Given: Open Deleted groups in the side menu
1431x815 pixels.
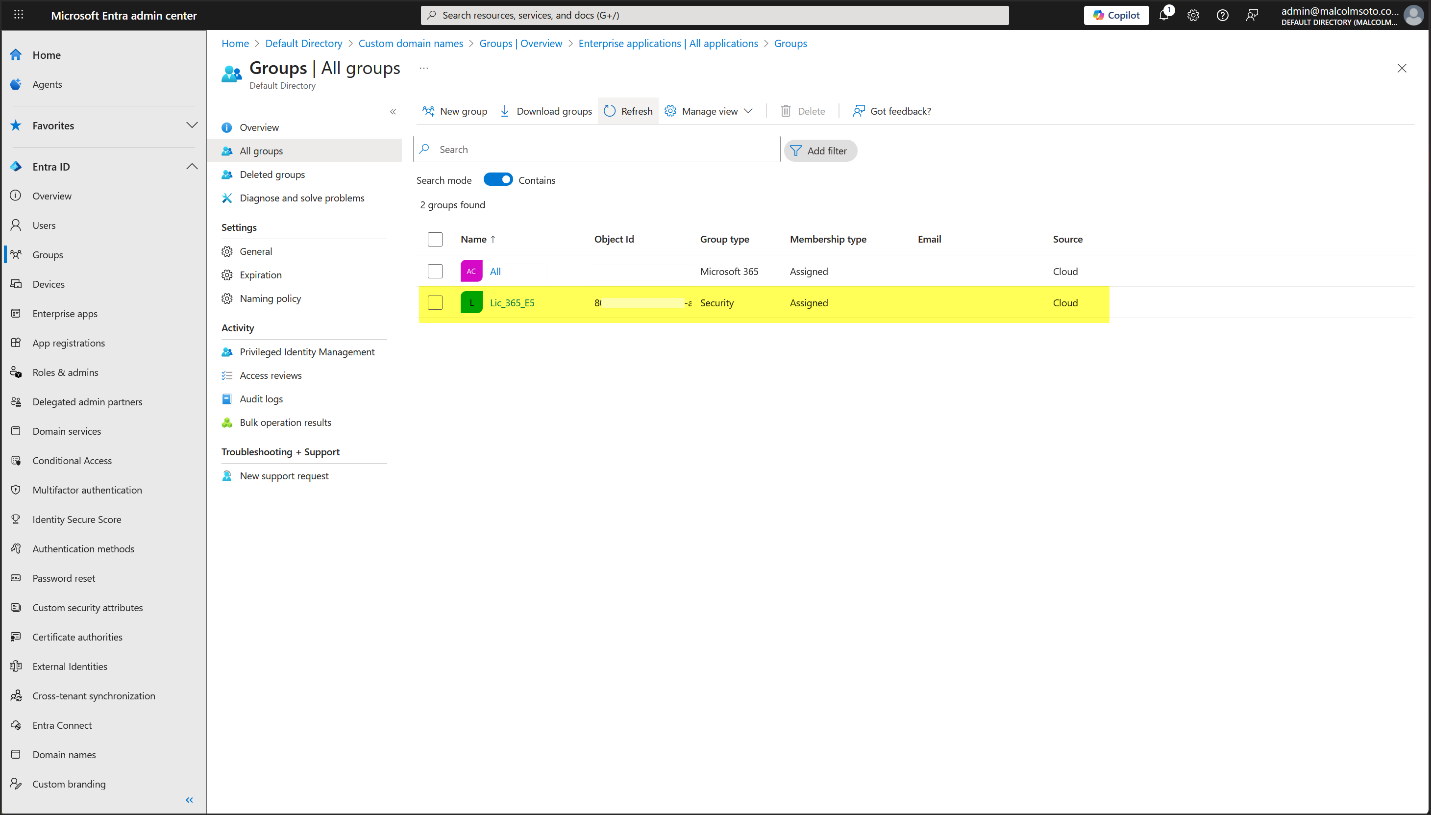Looking at the screenshot, I should (x=272, y=175).
